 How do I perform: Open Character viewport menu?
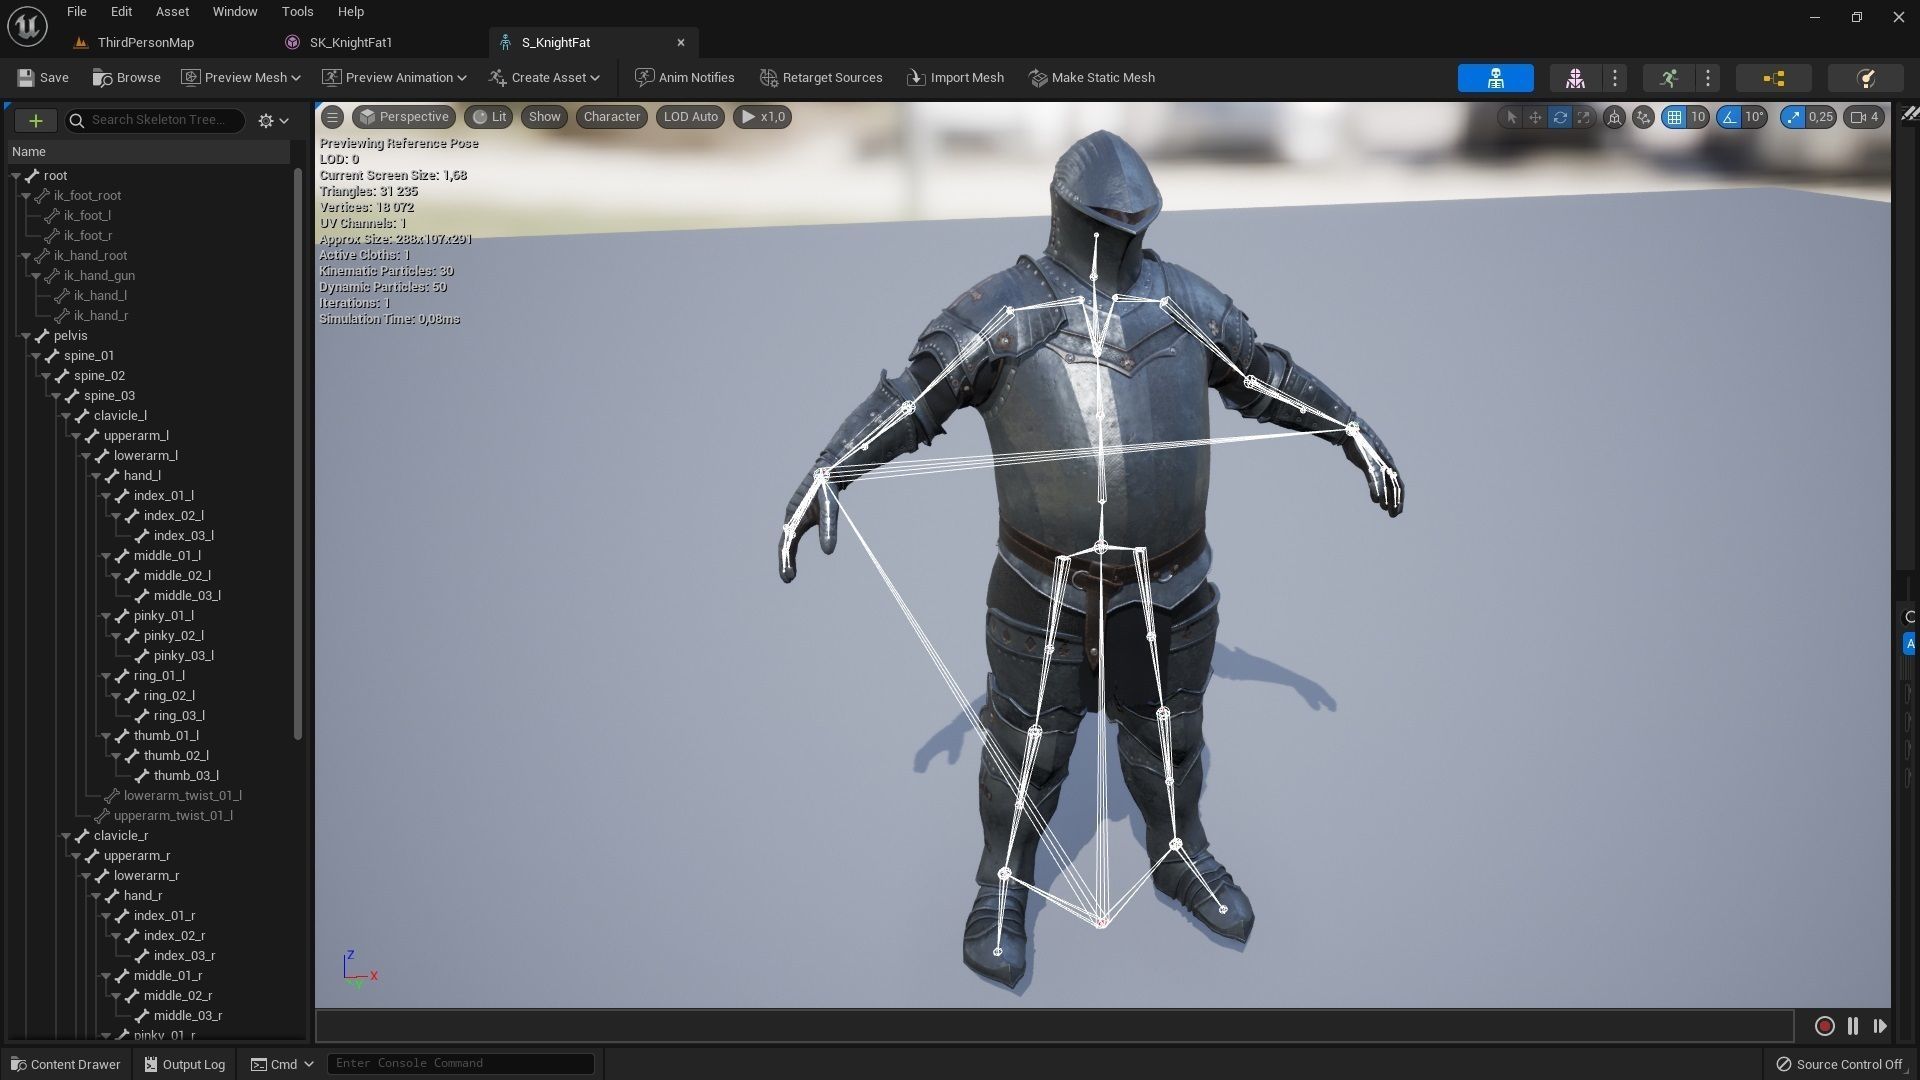[x=612, y=117]
